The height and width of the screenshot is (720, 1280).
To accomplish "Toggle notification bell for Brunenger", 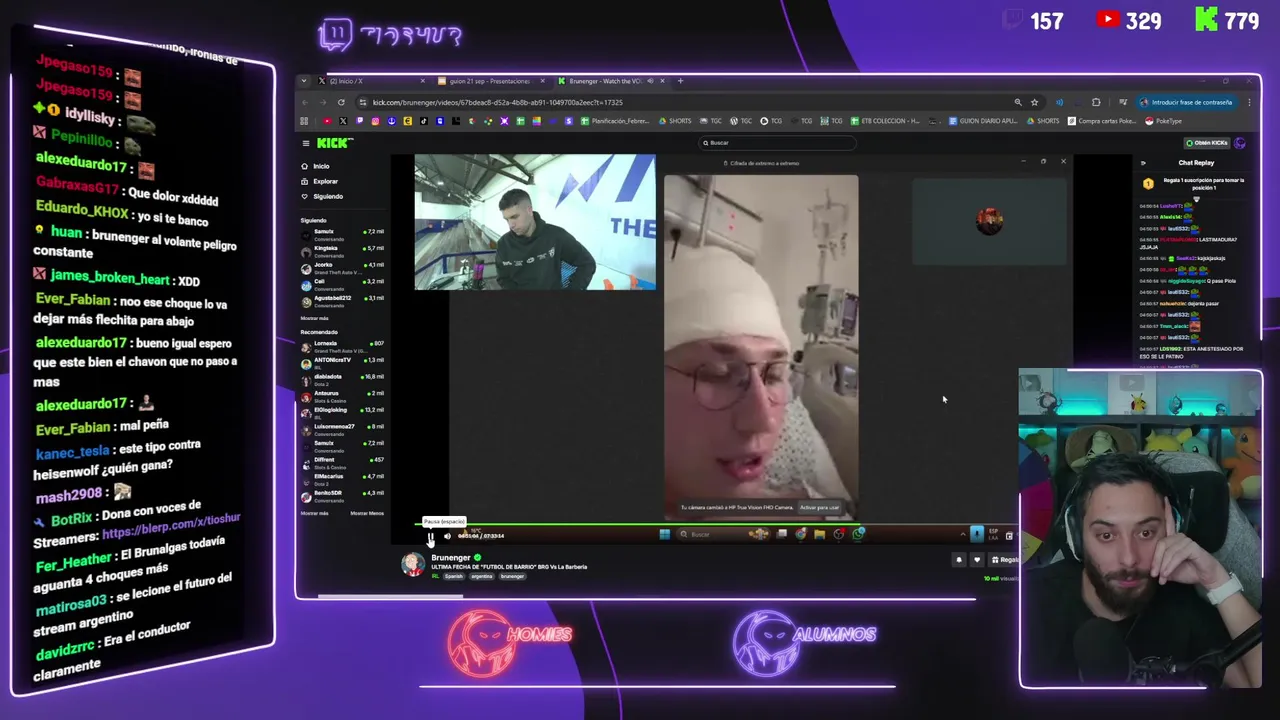I will click(x=959, y=560).
